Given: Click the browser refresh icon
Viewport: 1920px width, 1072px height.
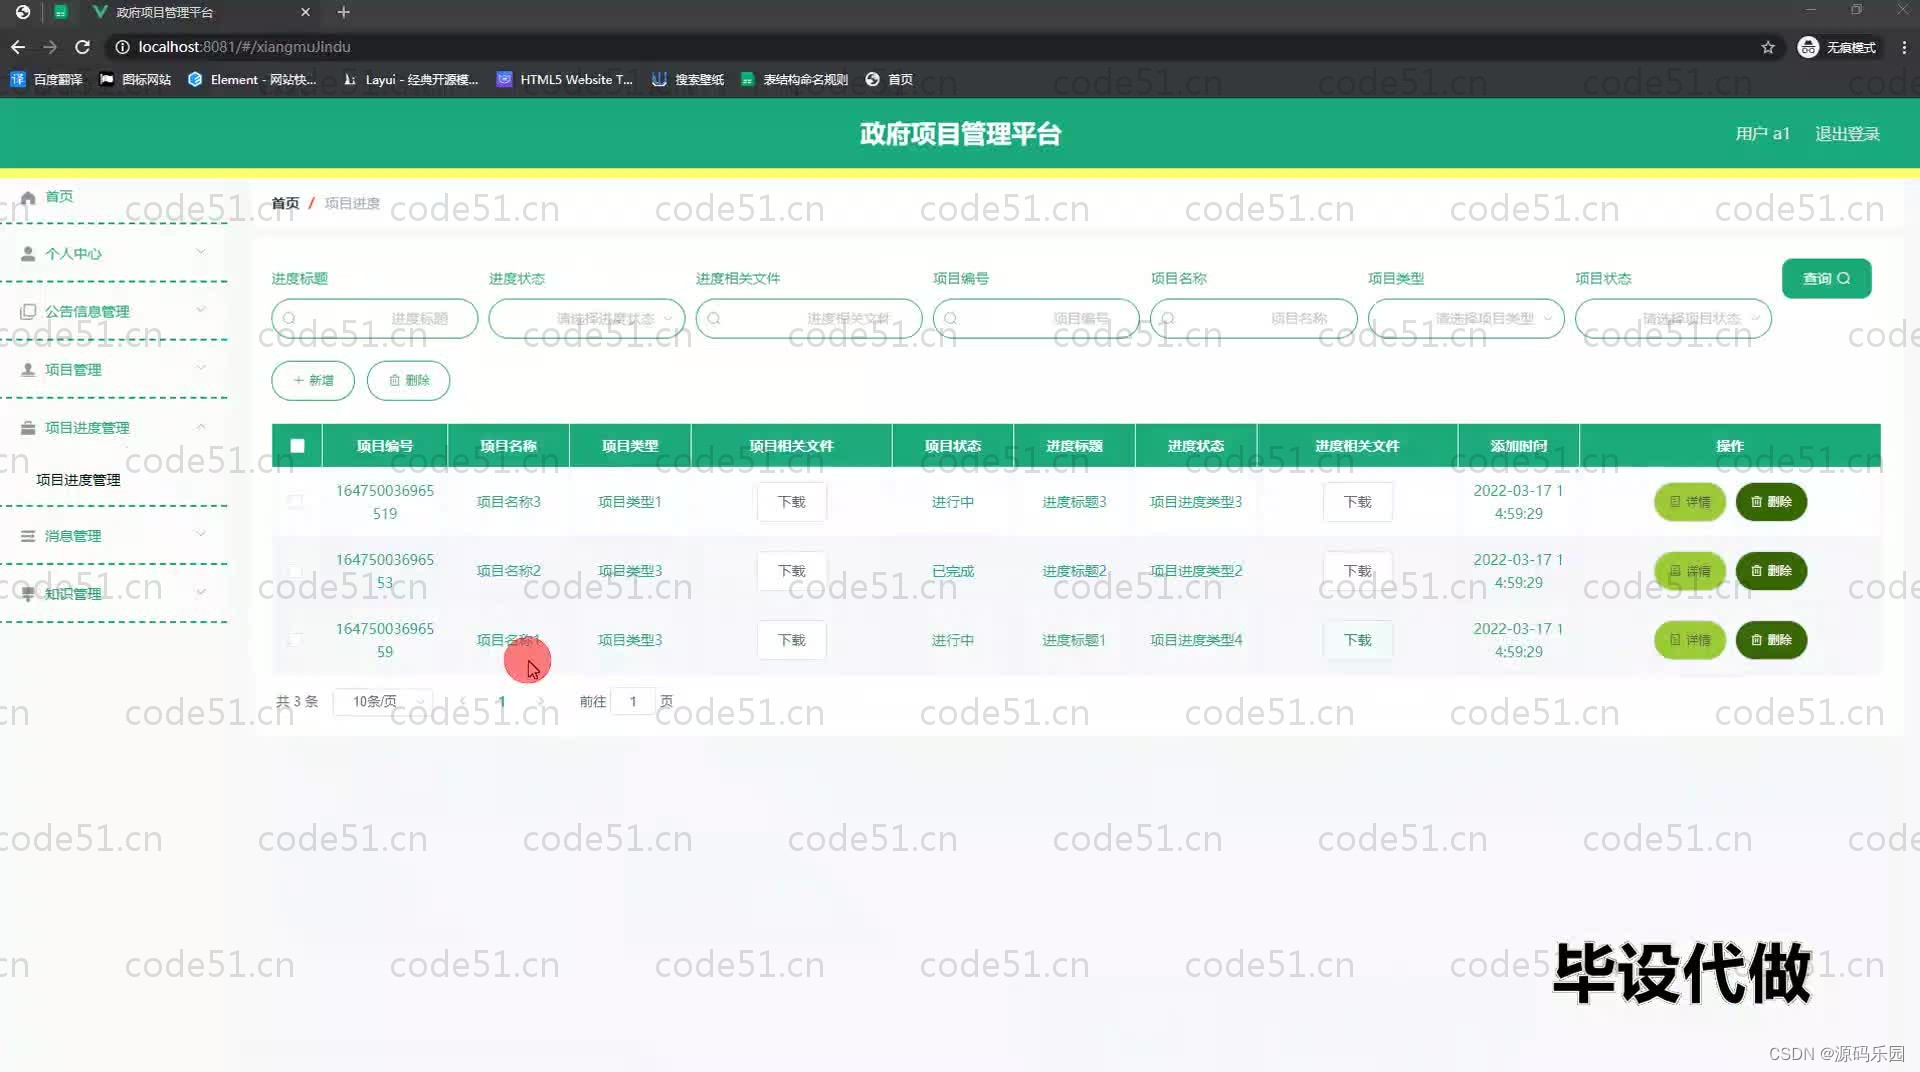Looking at the screenshot, I should click(83, 46).
